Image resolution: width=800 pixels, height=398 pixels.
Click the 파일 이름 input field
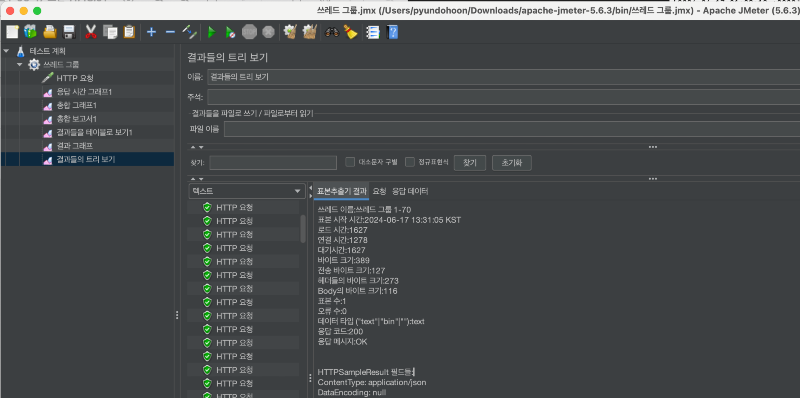coord(512,129)
